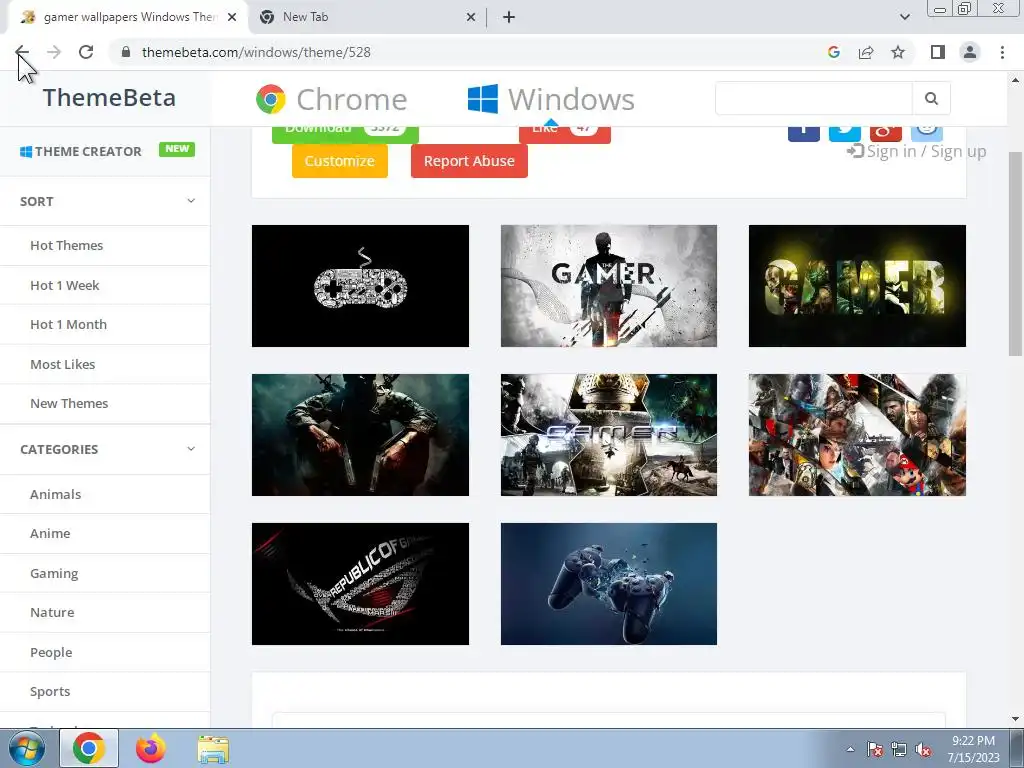
Task: Sort by Most Likes
Action: click(x=63, y=364)
